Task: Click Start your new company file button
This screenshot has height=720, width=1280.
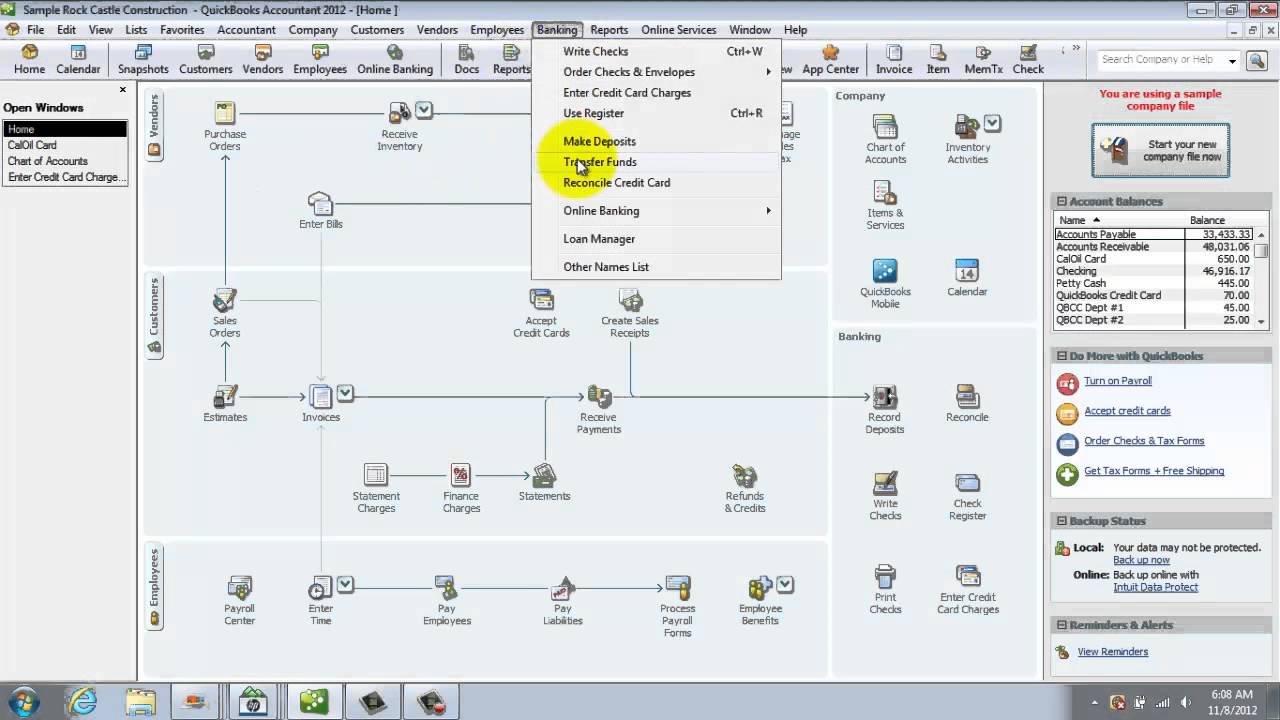Action: pyautogui.click(x=1161, y=151)
